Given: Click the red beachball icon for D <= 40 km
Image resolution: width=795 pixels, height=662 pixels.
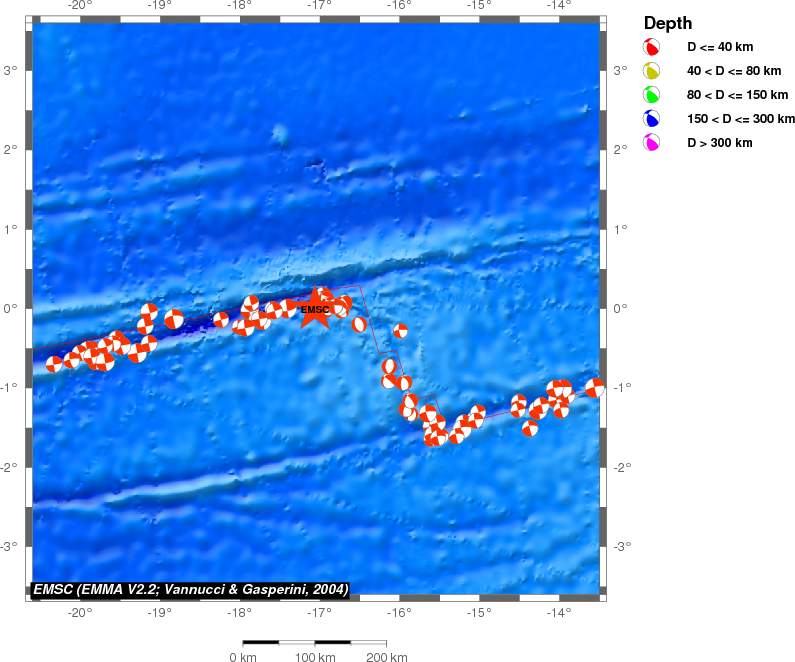Looking at the screenshot, I should tap(652, 47).
